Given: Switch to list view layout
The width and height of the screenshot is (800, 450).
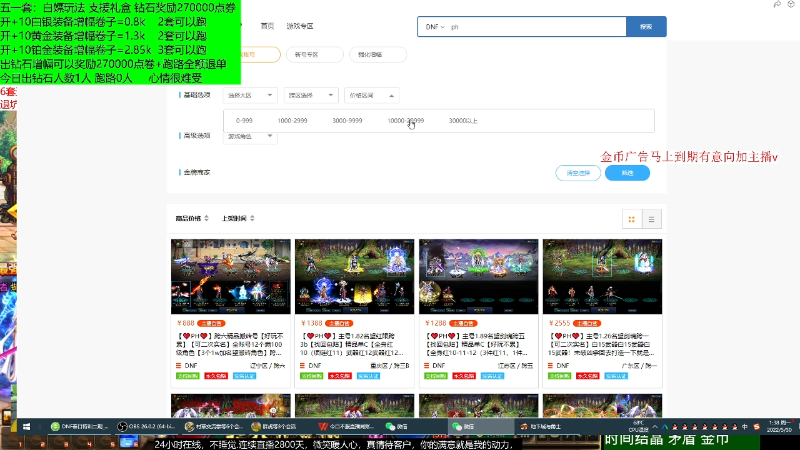Looking at the screenshot, I should pyautogui.click(x=652, y=219).
